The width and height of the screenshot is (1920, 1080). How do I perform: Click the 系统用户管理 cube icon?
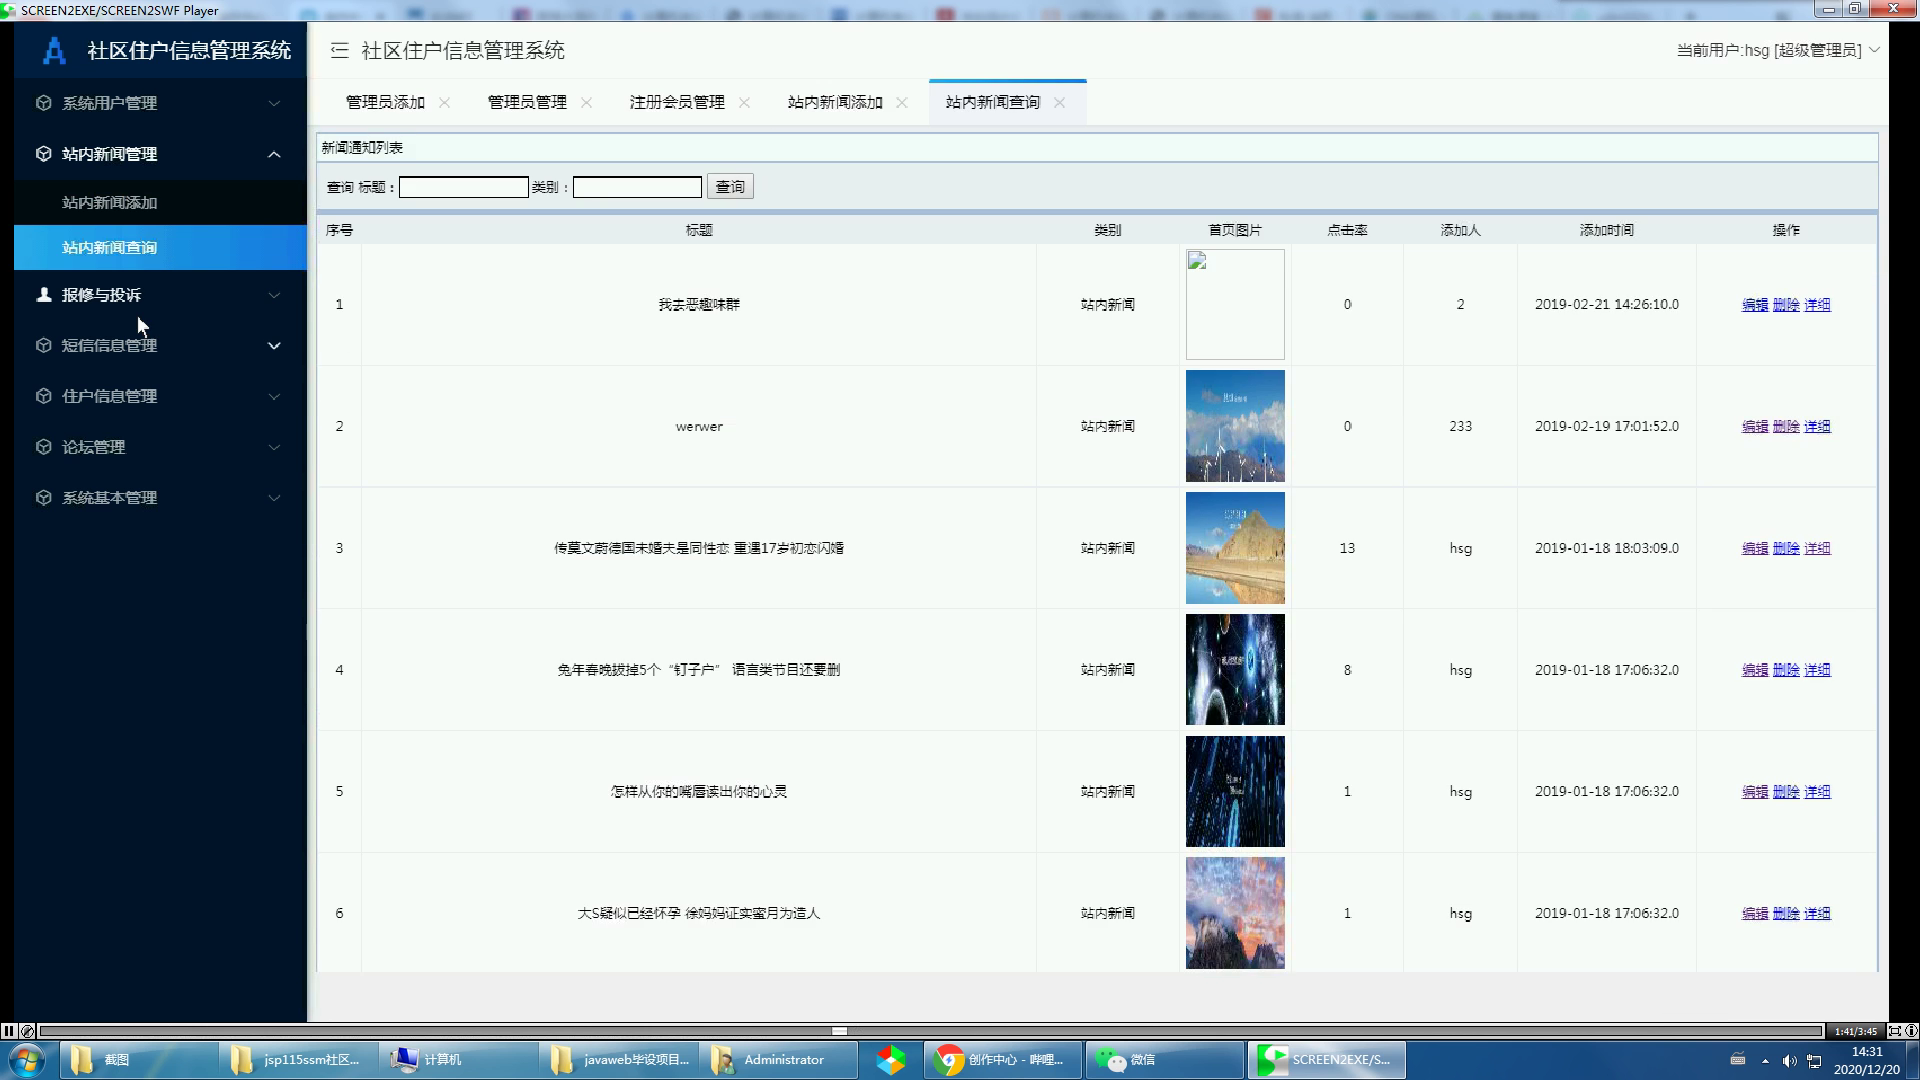43,103
